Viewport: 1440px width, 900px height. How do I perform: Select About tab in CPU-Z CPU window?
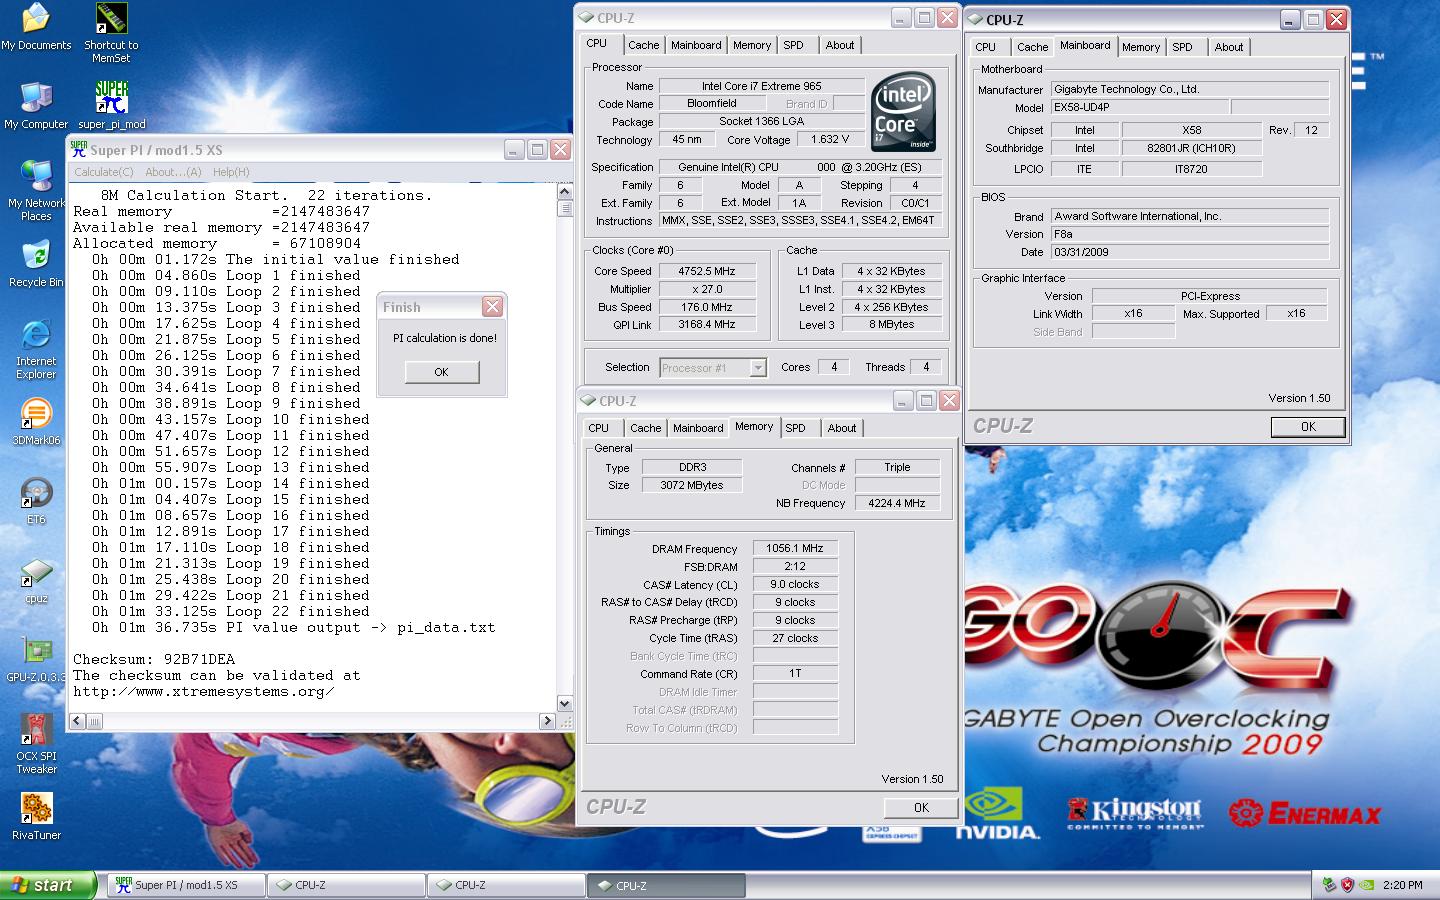tap(840, 45)
